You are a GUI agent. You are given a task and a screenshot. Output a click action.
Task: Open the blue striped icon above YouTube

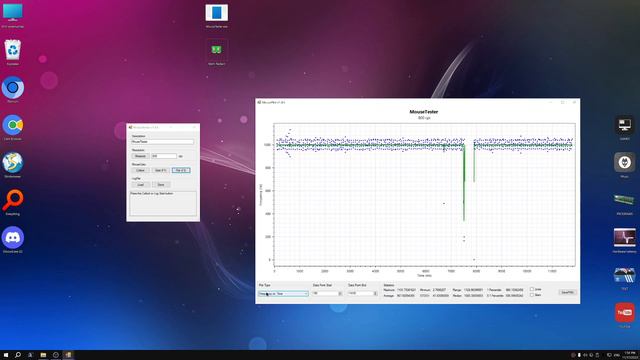[624, 275]
